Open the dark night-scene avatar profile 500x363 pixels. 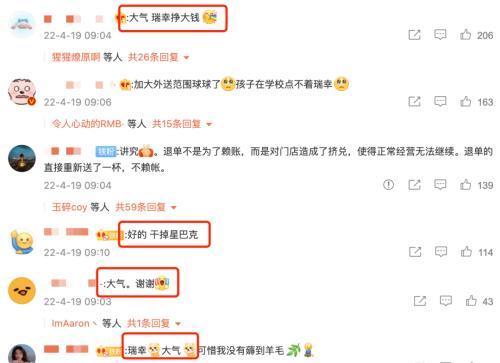[22, 158]
